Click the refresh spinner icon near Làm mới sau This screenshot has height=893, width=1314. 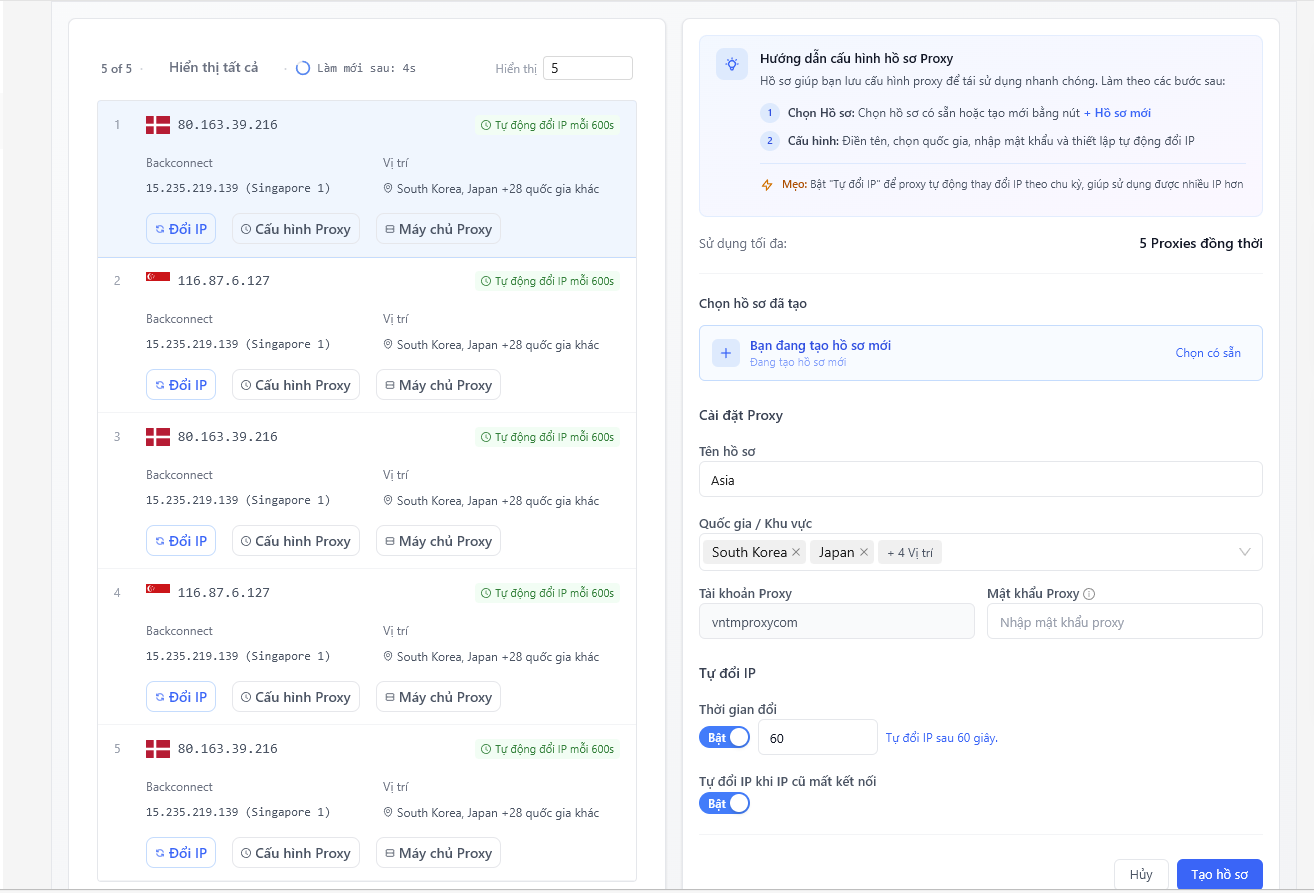pos(303,68)
